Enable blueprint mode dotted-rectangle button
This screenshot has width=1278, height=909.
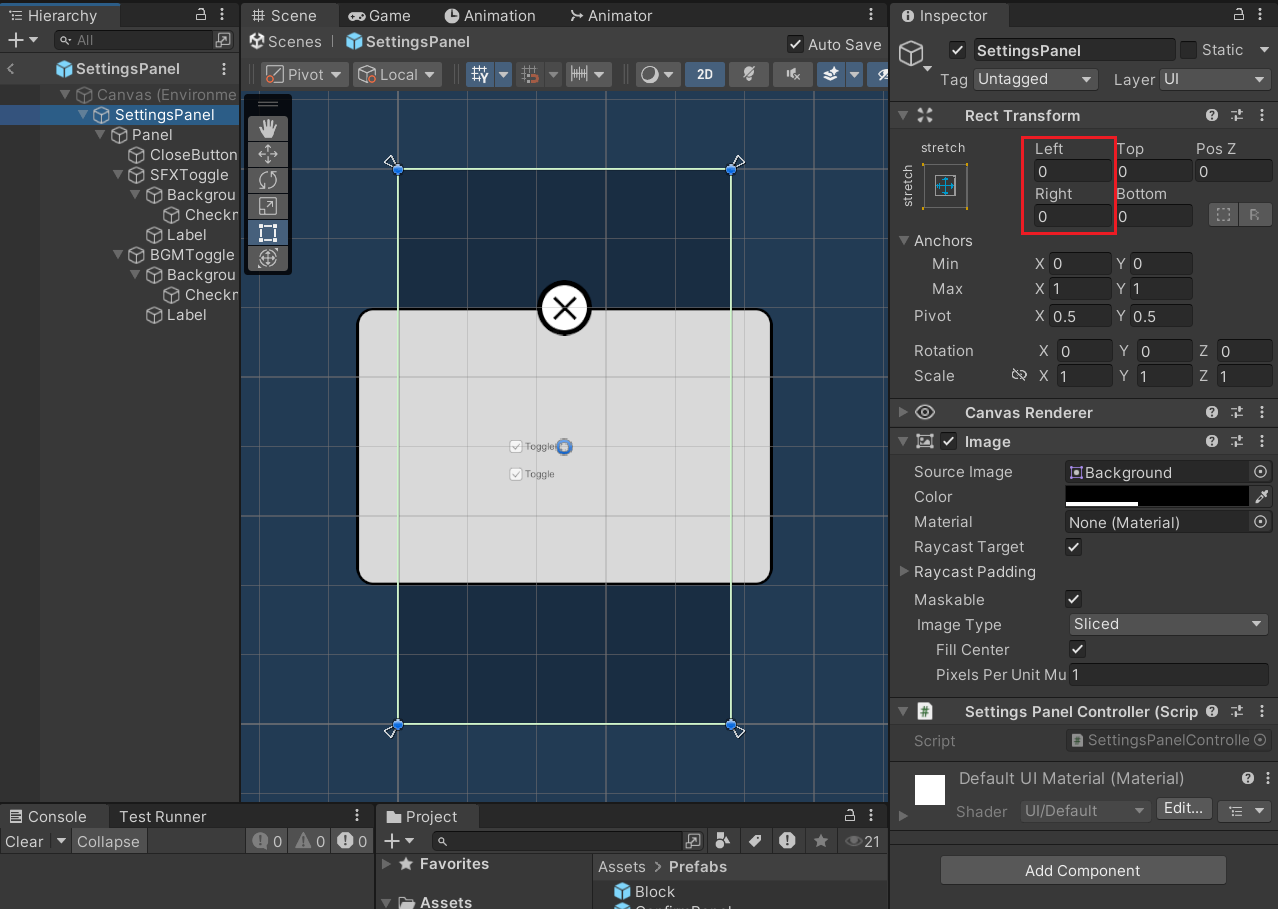(1223, 214)
